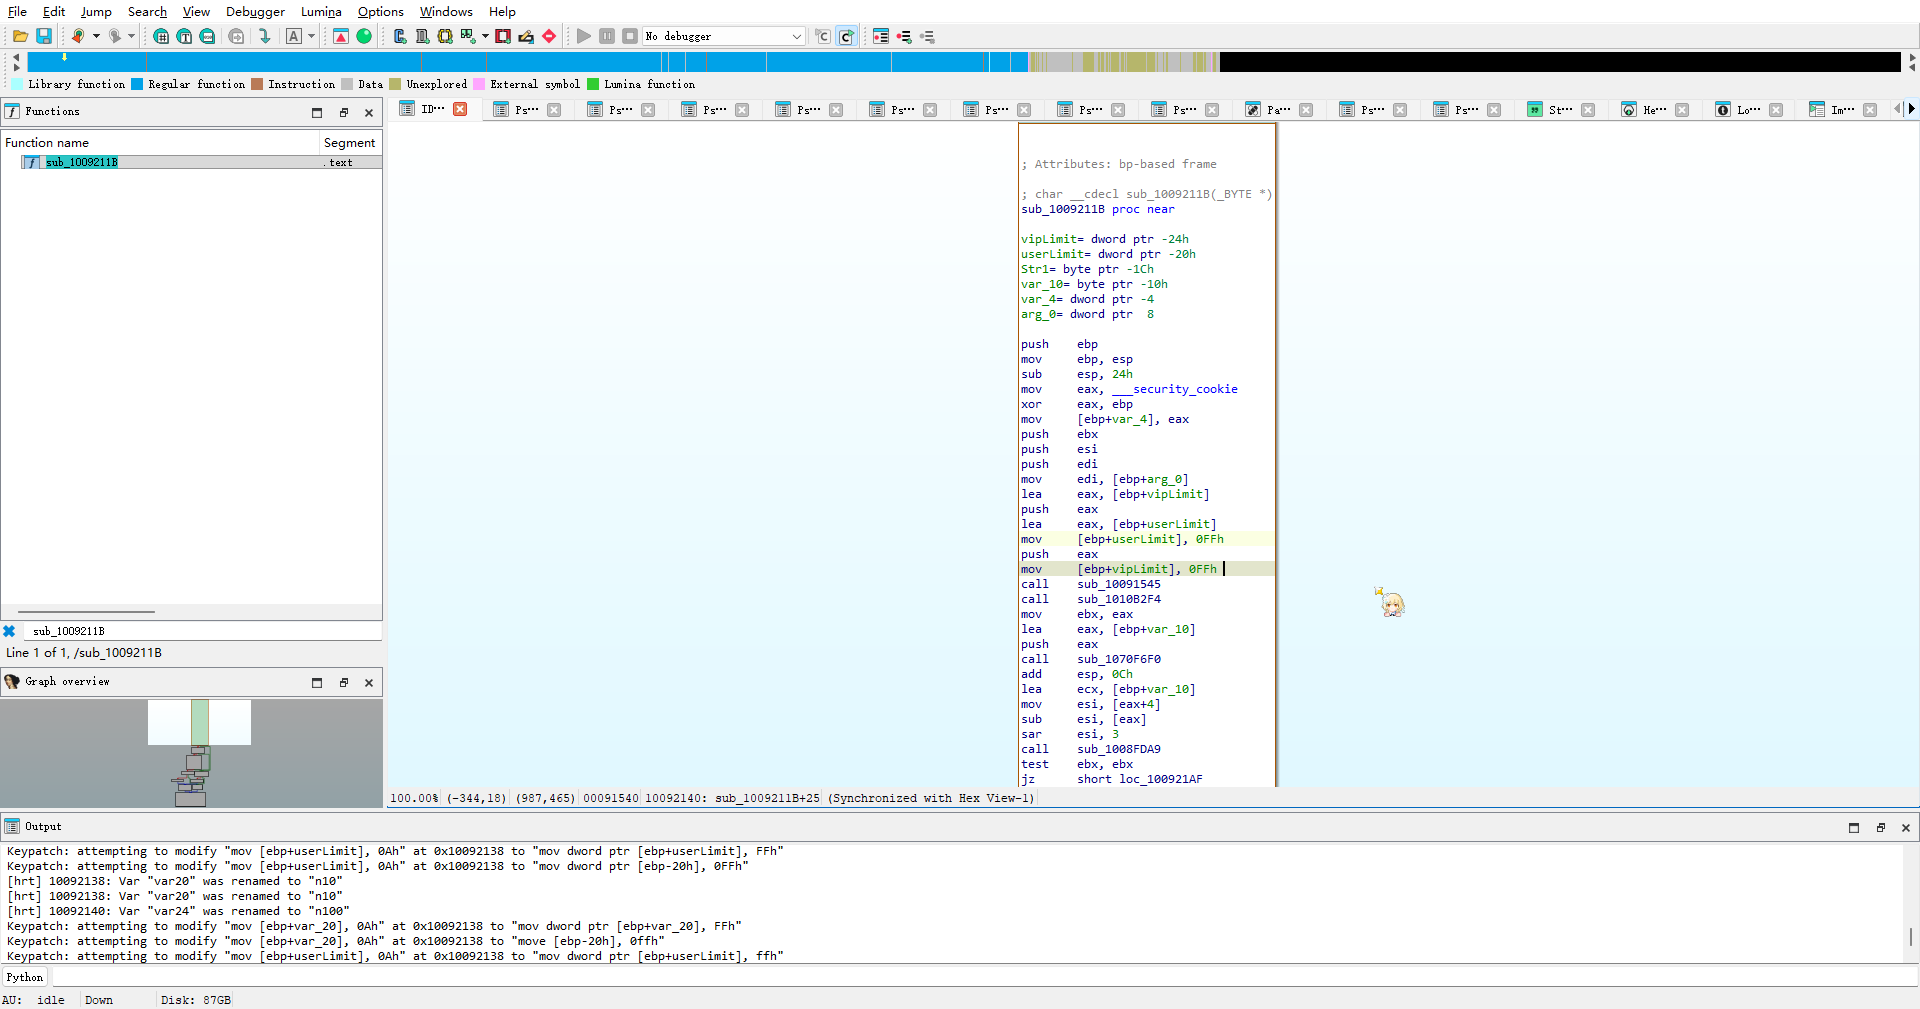This screenshot has height=1009, width=1920.
Task: Select sub_1009211B in Functions list
Action: tap(82, 162)
